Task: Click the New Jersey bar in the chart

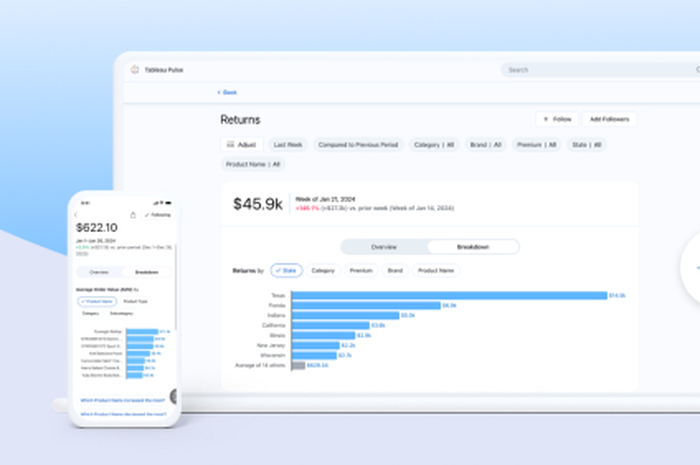Action: (316, 345)
